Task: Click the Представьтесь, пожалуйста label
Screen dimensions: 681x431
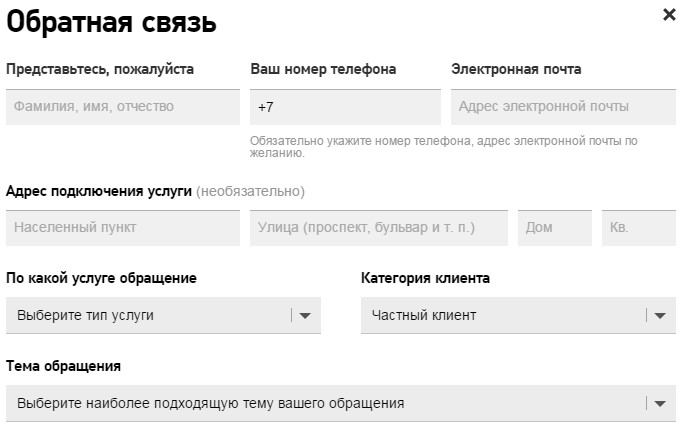Action: click(x=100, y=69)
